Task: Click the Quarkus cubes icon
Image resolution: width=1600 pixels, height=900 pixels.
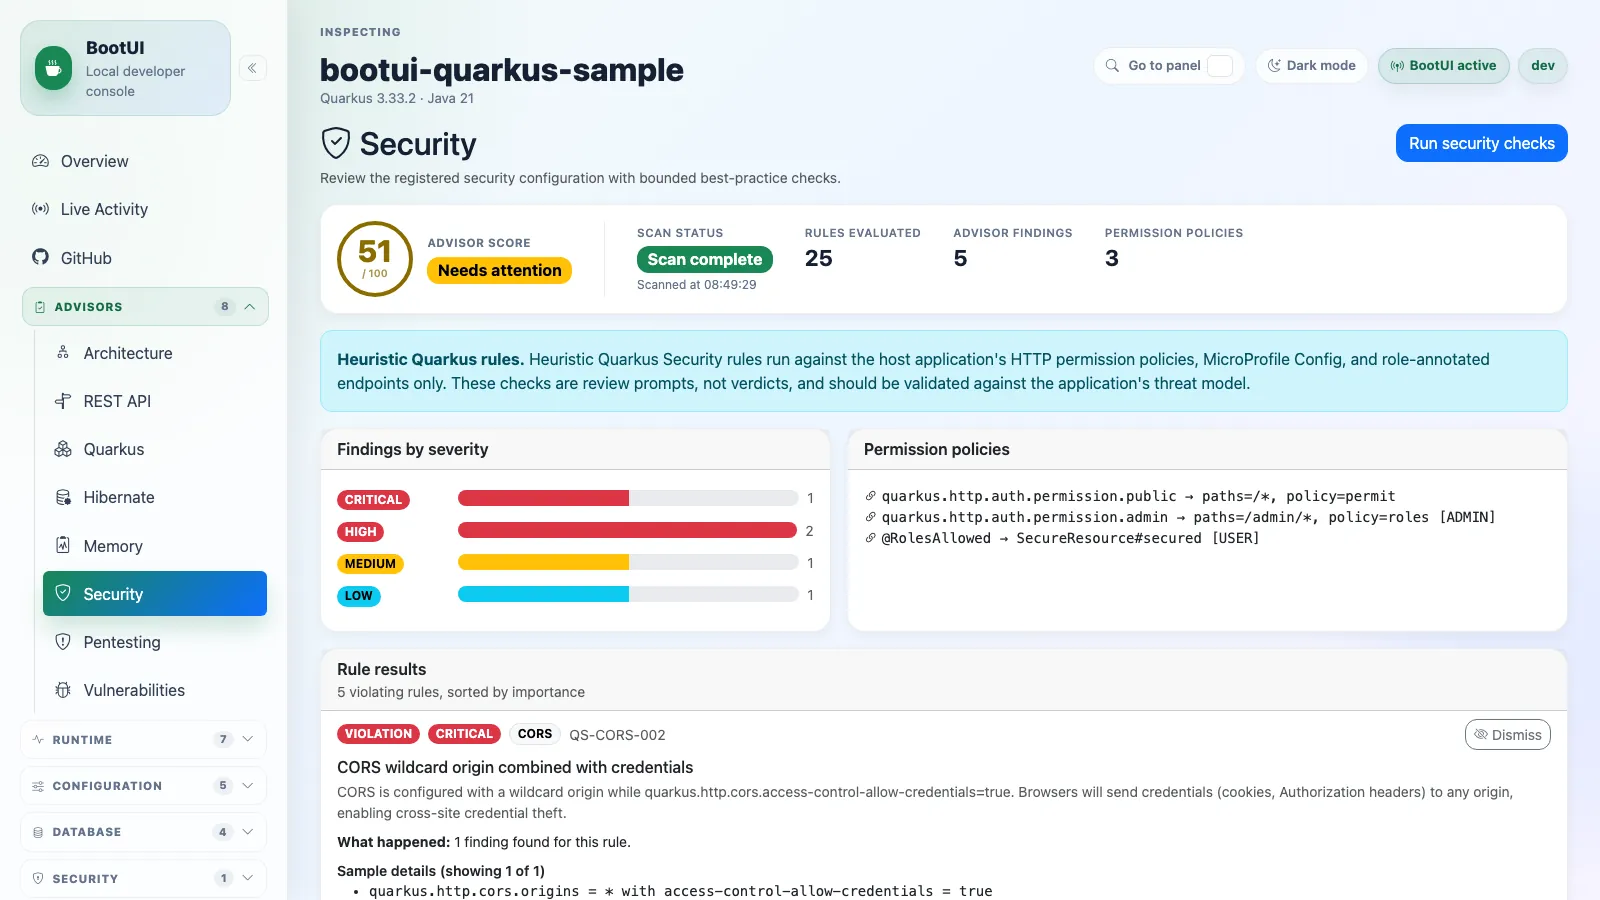Action: tap(63, 449)
